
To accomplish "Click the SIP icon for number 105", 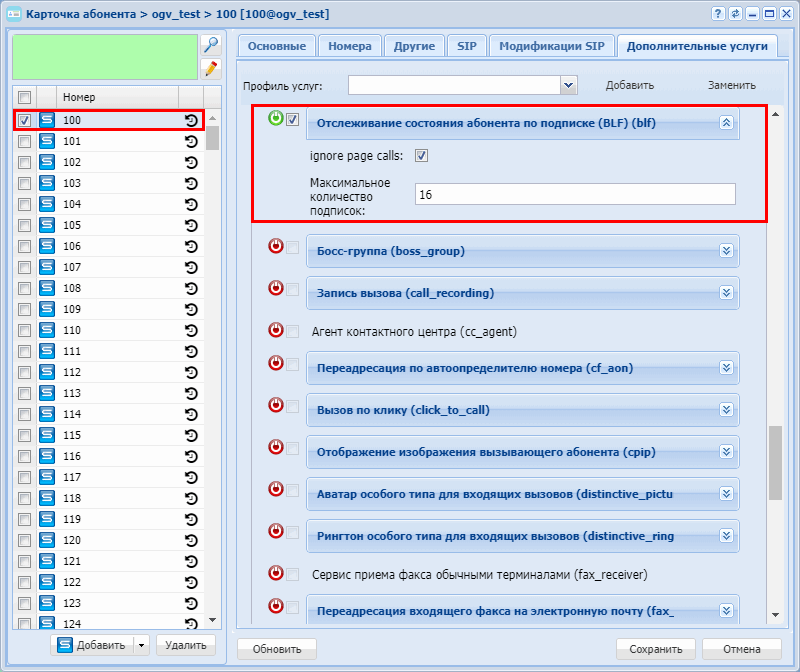I will pyautogui.click(x=47, y=225).
